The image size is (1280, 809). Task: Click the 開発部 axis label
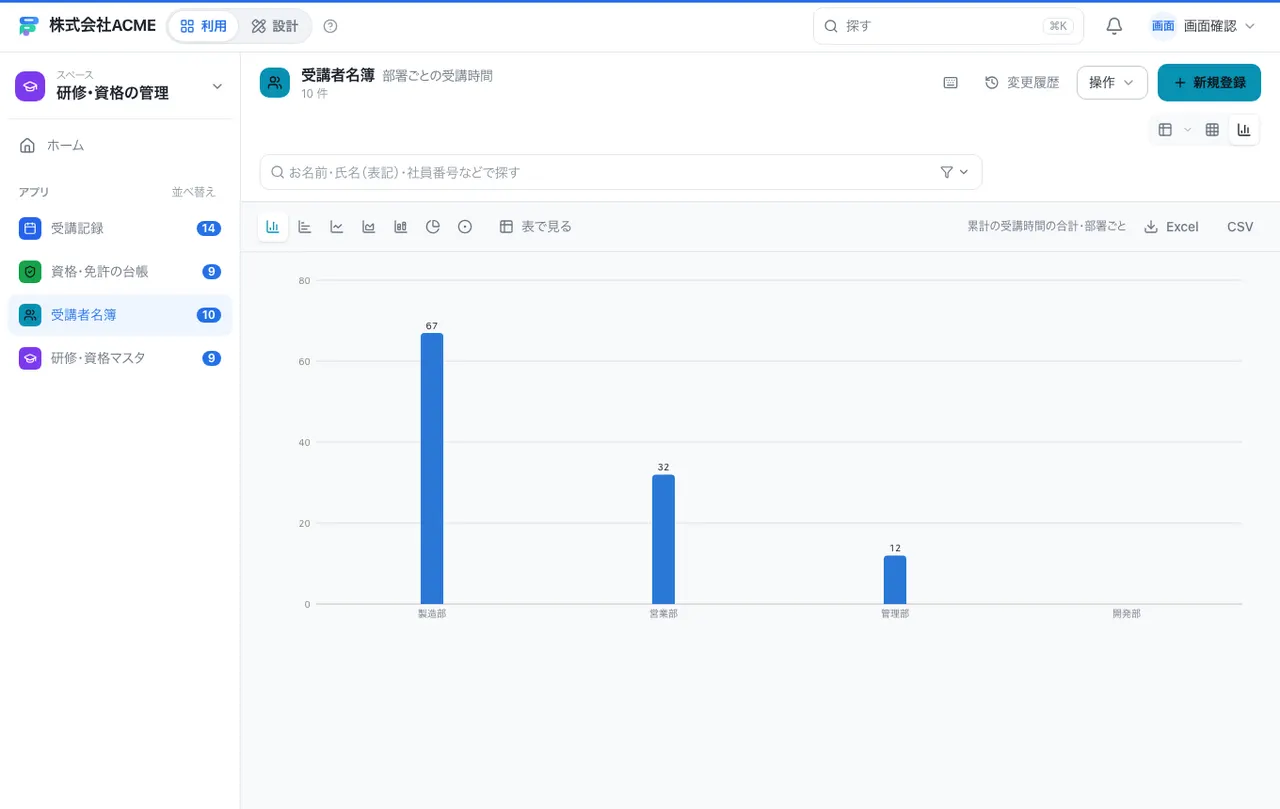tap(1126, 614)
